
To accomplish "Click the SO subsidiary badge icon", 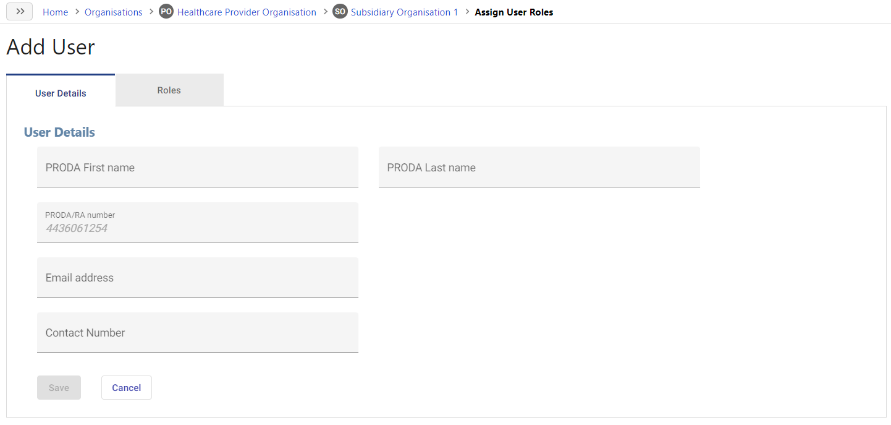I will (340, 12).
